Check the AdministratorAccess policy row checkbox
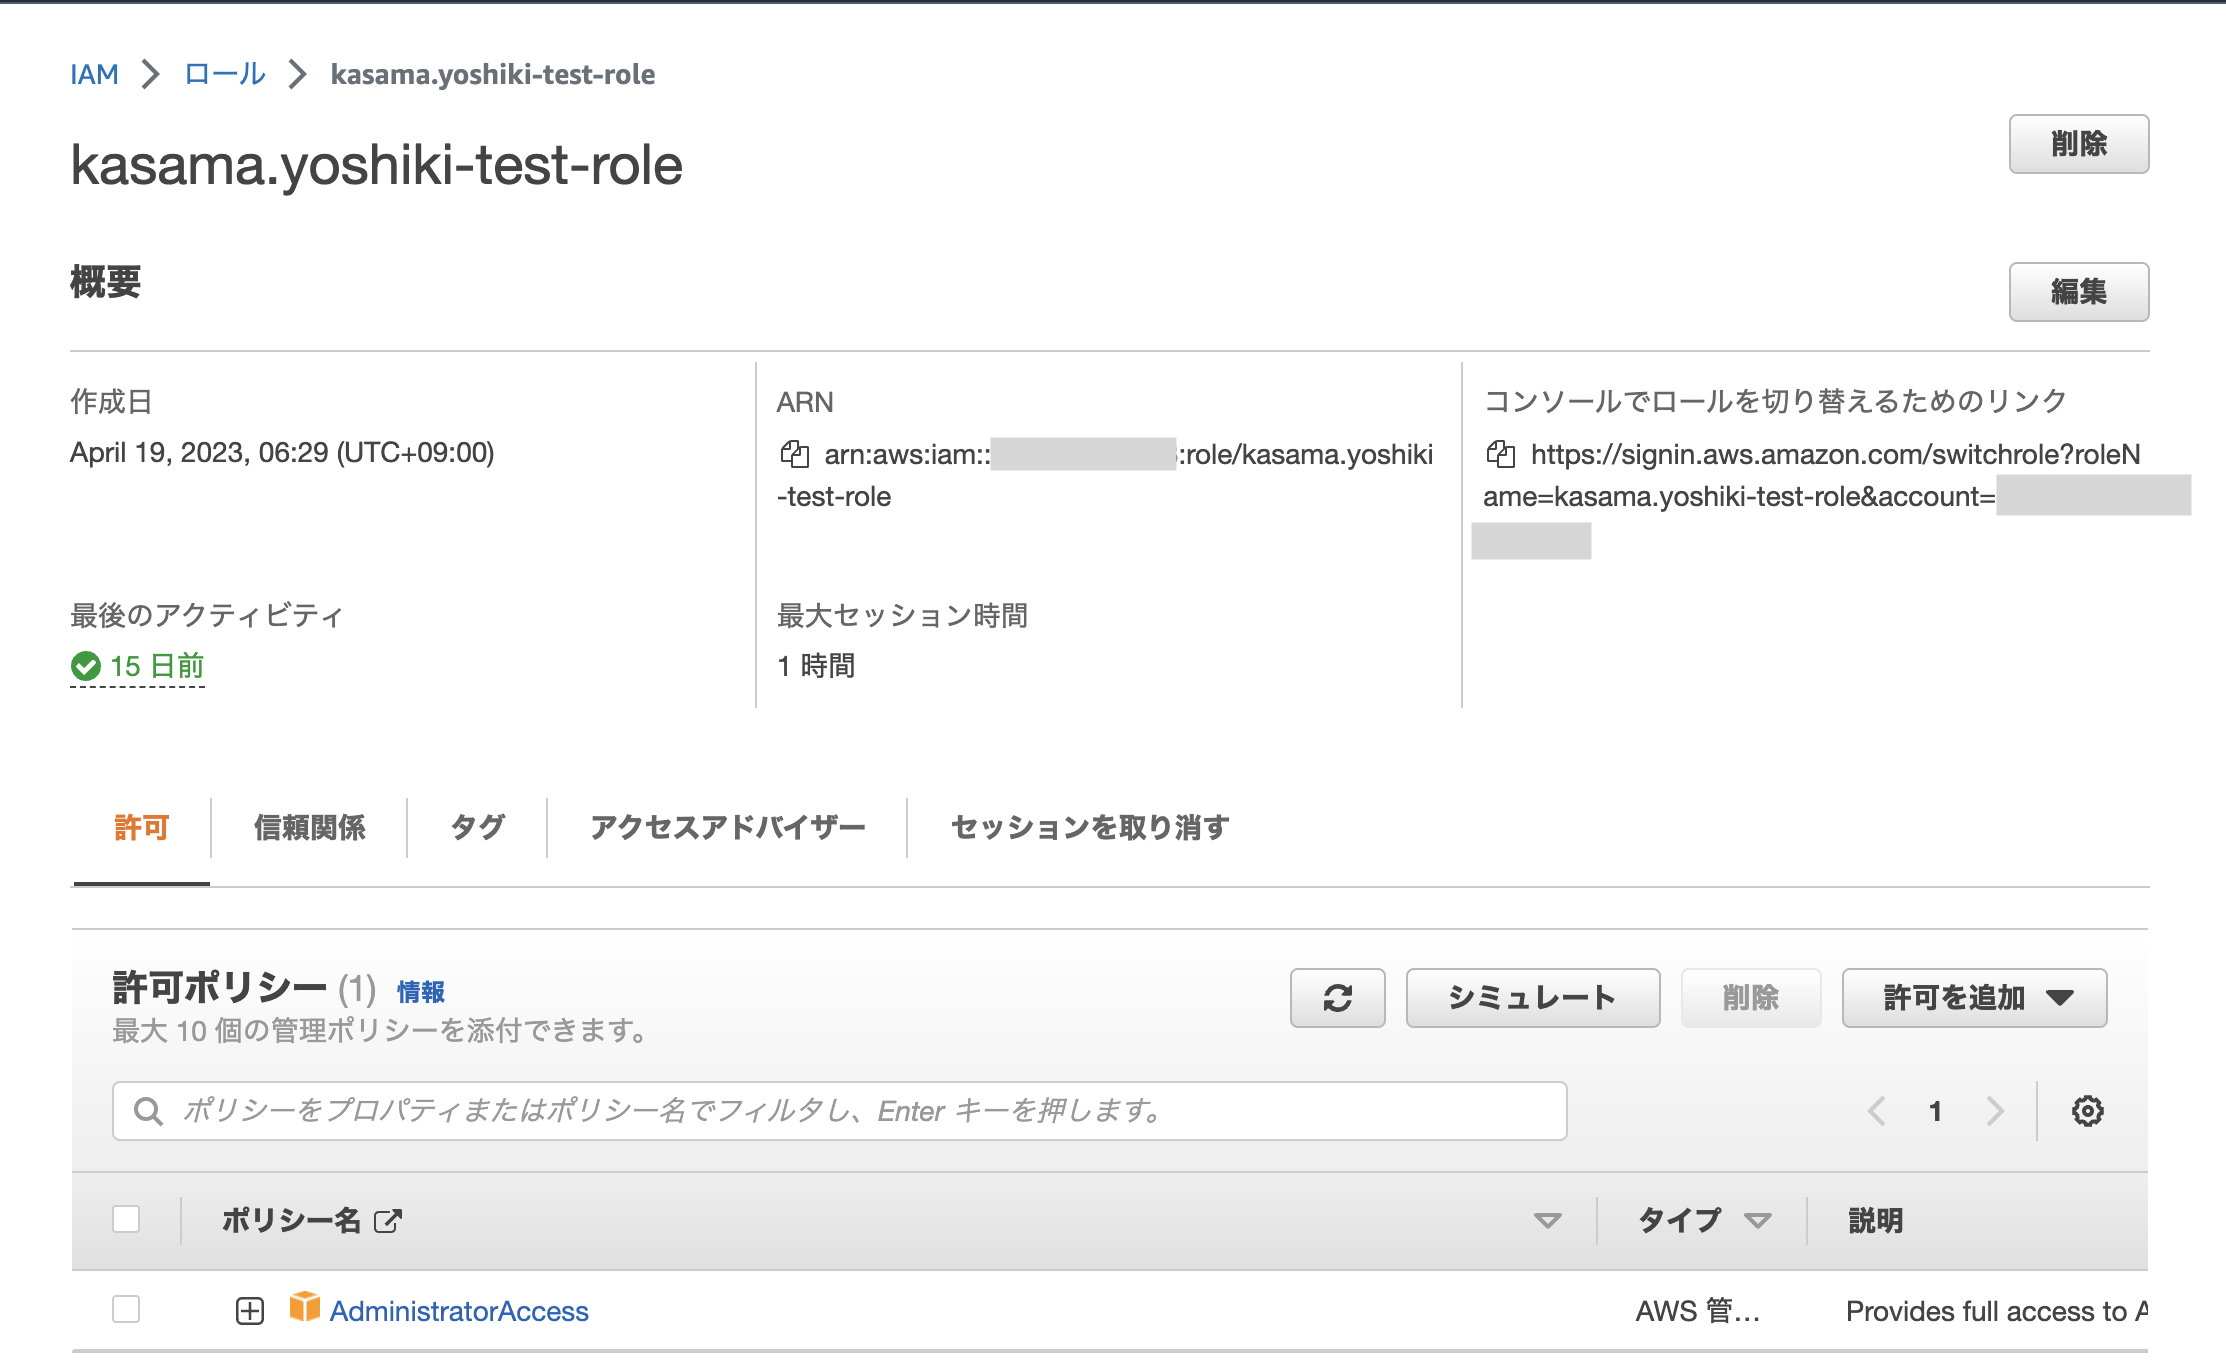Viewport: 2226px width, 1372px height. coord(126,1309)
